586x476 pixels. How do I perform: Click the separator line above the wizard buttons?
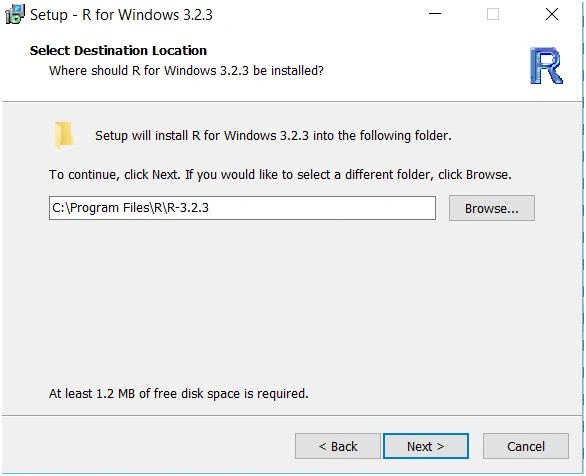pos(292,415)
